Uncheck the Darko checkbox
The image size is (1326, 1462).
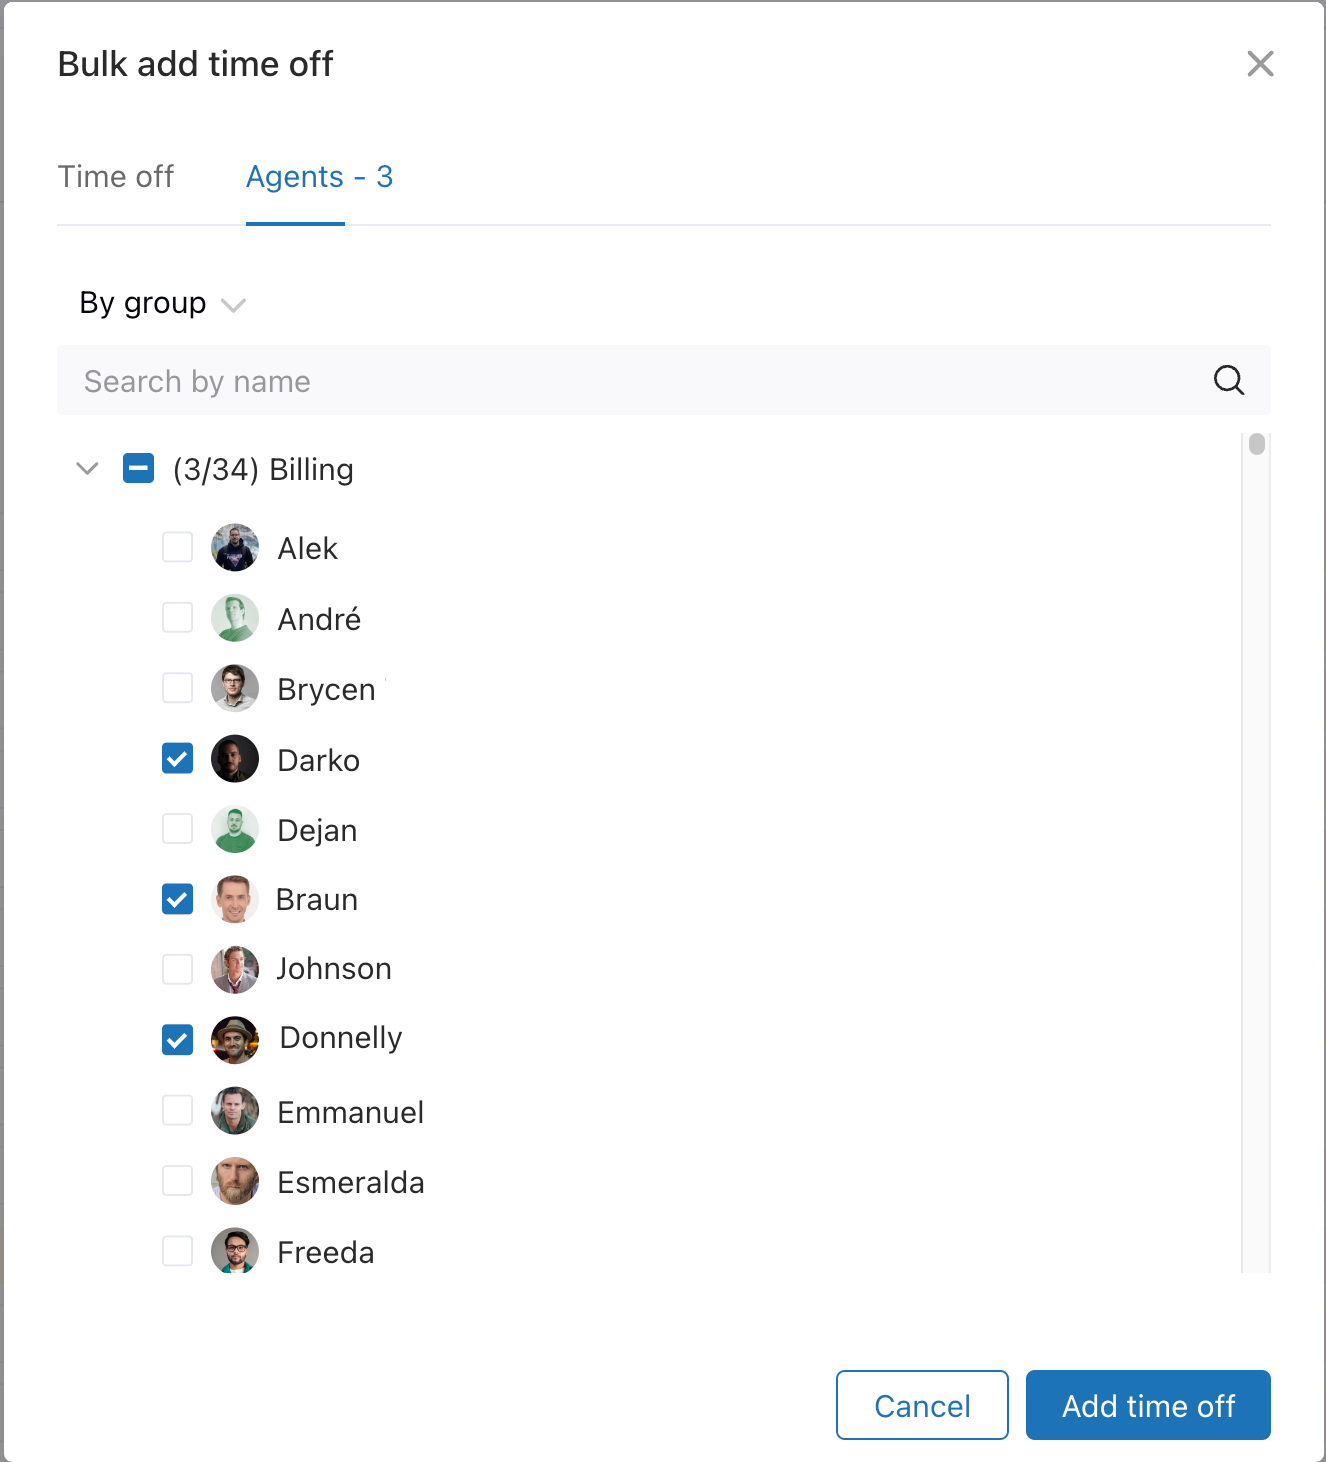[178, 759]
